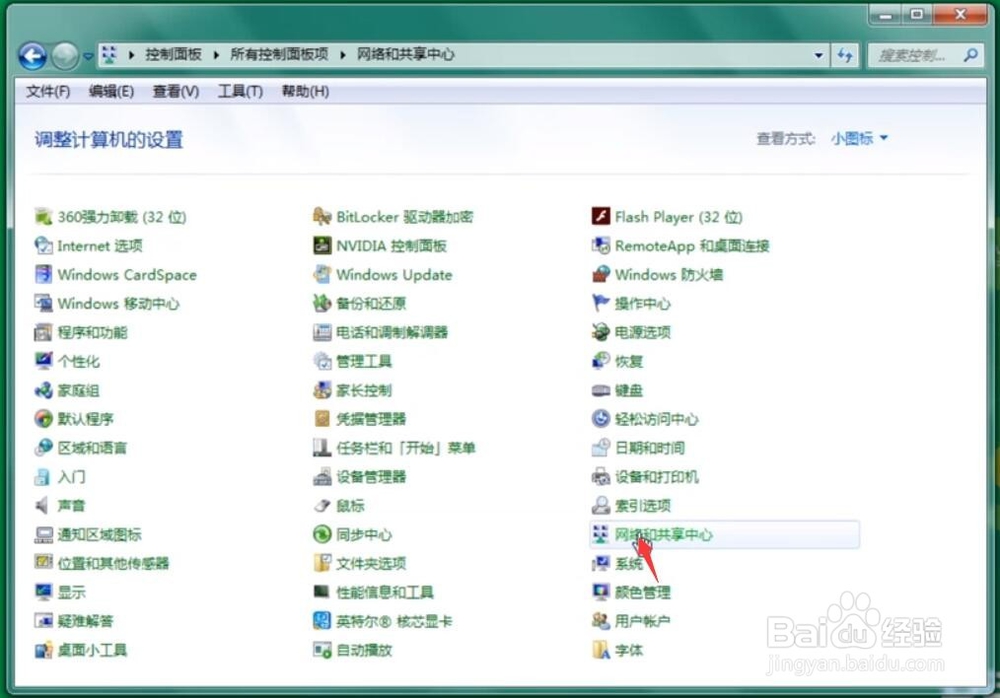Open the recent pages dropdown arrow
Screen dimensions: 1000x698
[88, 56]
